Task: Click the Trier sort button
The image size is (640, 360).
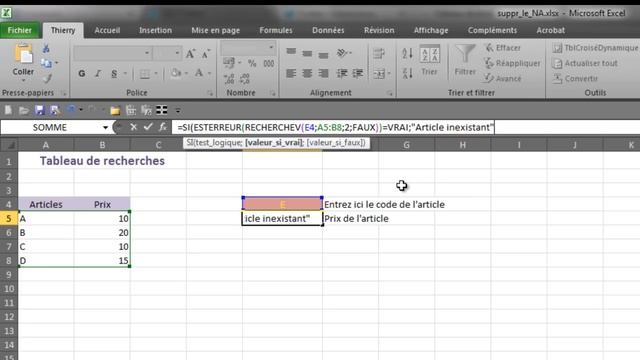Action: tap(429, 60)
